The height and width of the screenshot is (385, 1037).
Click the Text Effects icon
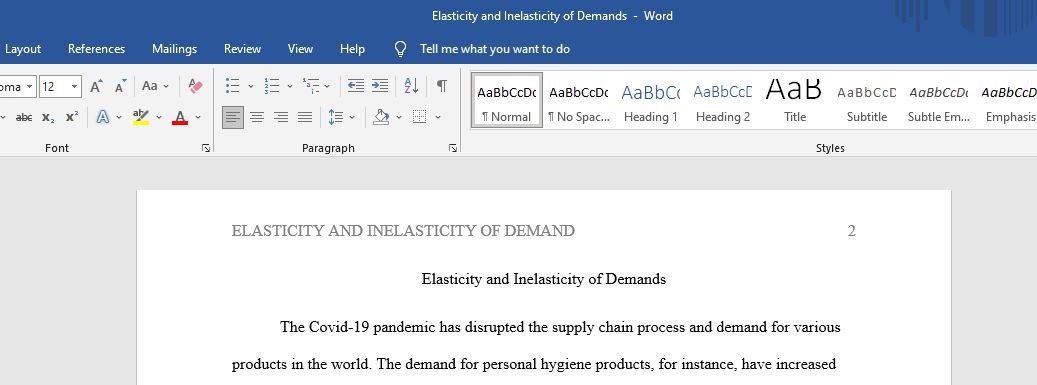pyautogui.click(x=103, y=117)
